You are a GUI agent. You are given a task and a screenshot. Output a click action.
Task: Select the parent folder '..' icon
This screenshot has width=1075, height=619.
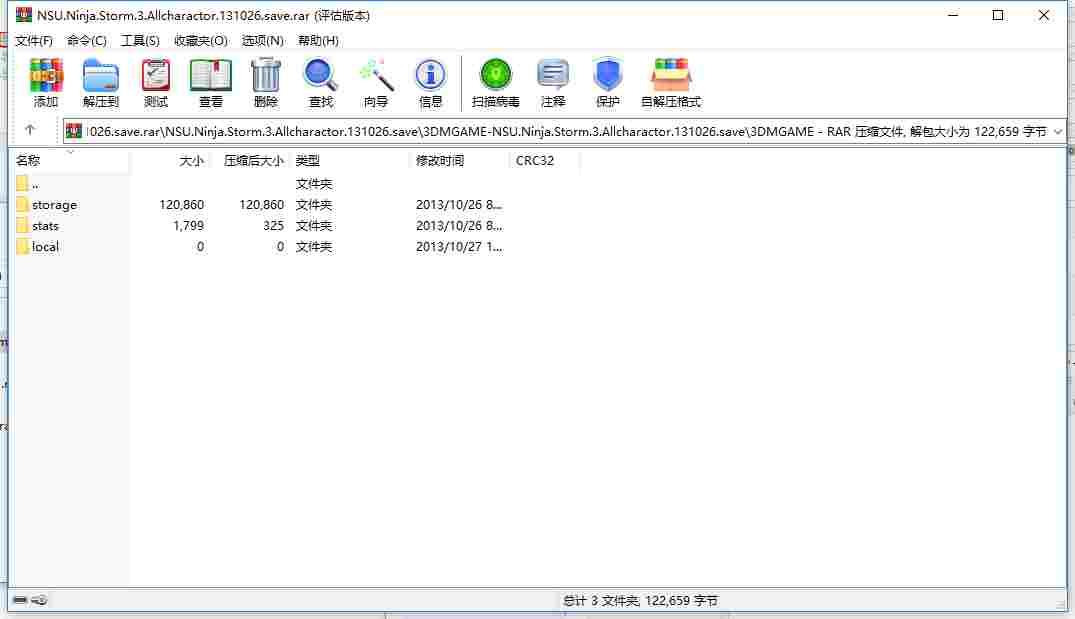(x=22, y=184)
